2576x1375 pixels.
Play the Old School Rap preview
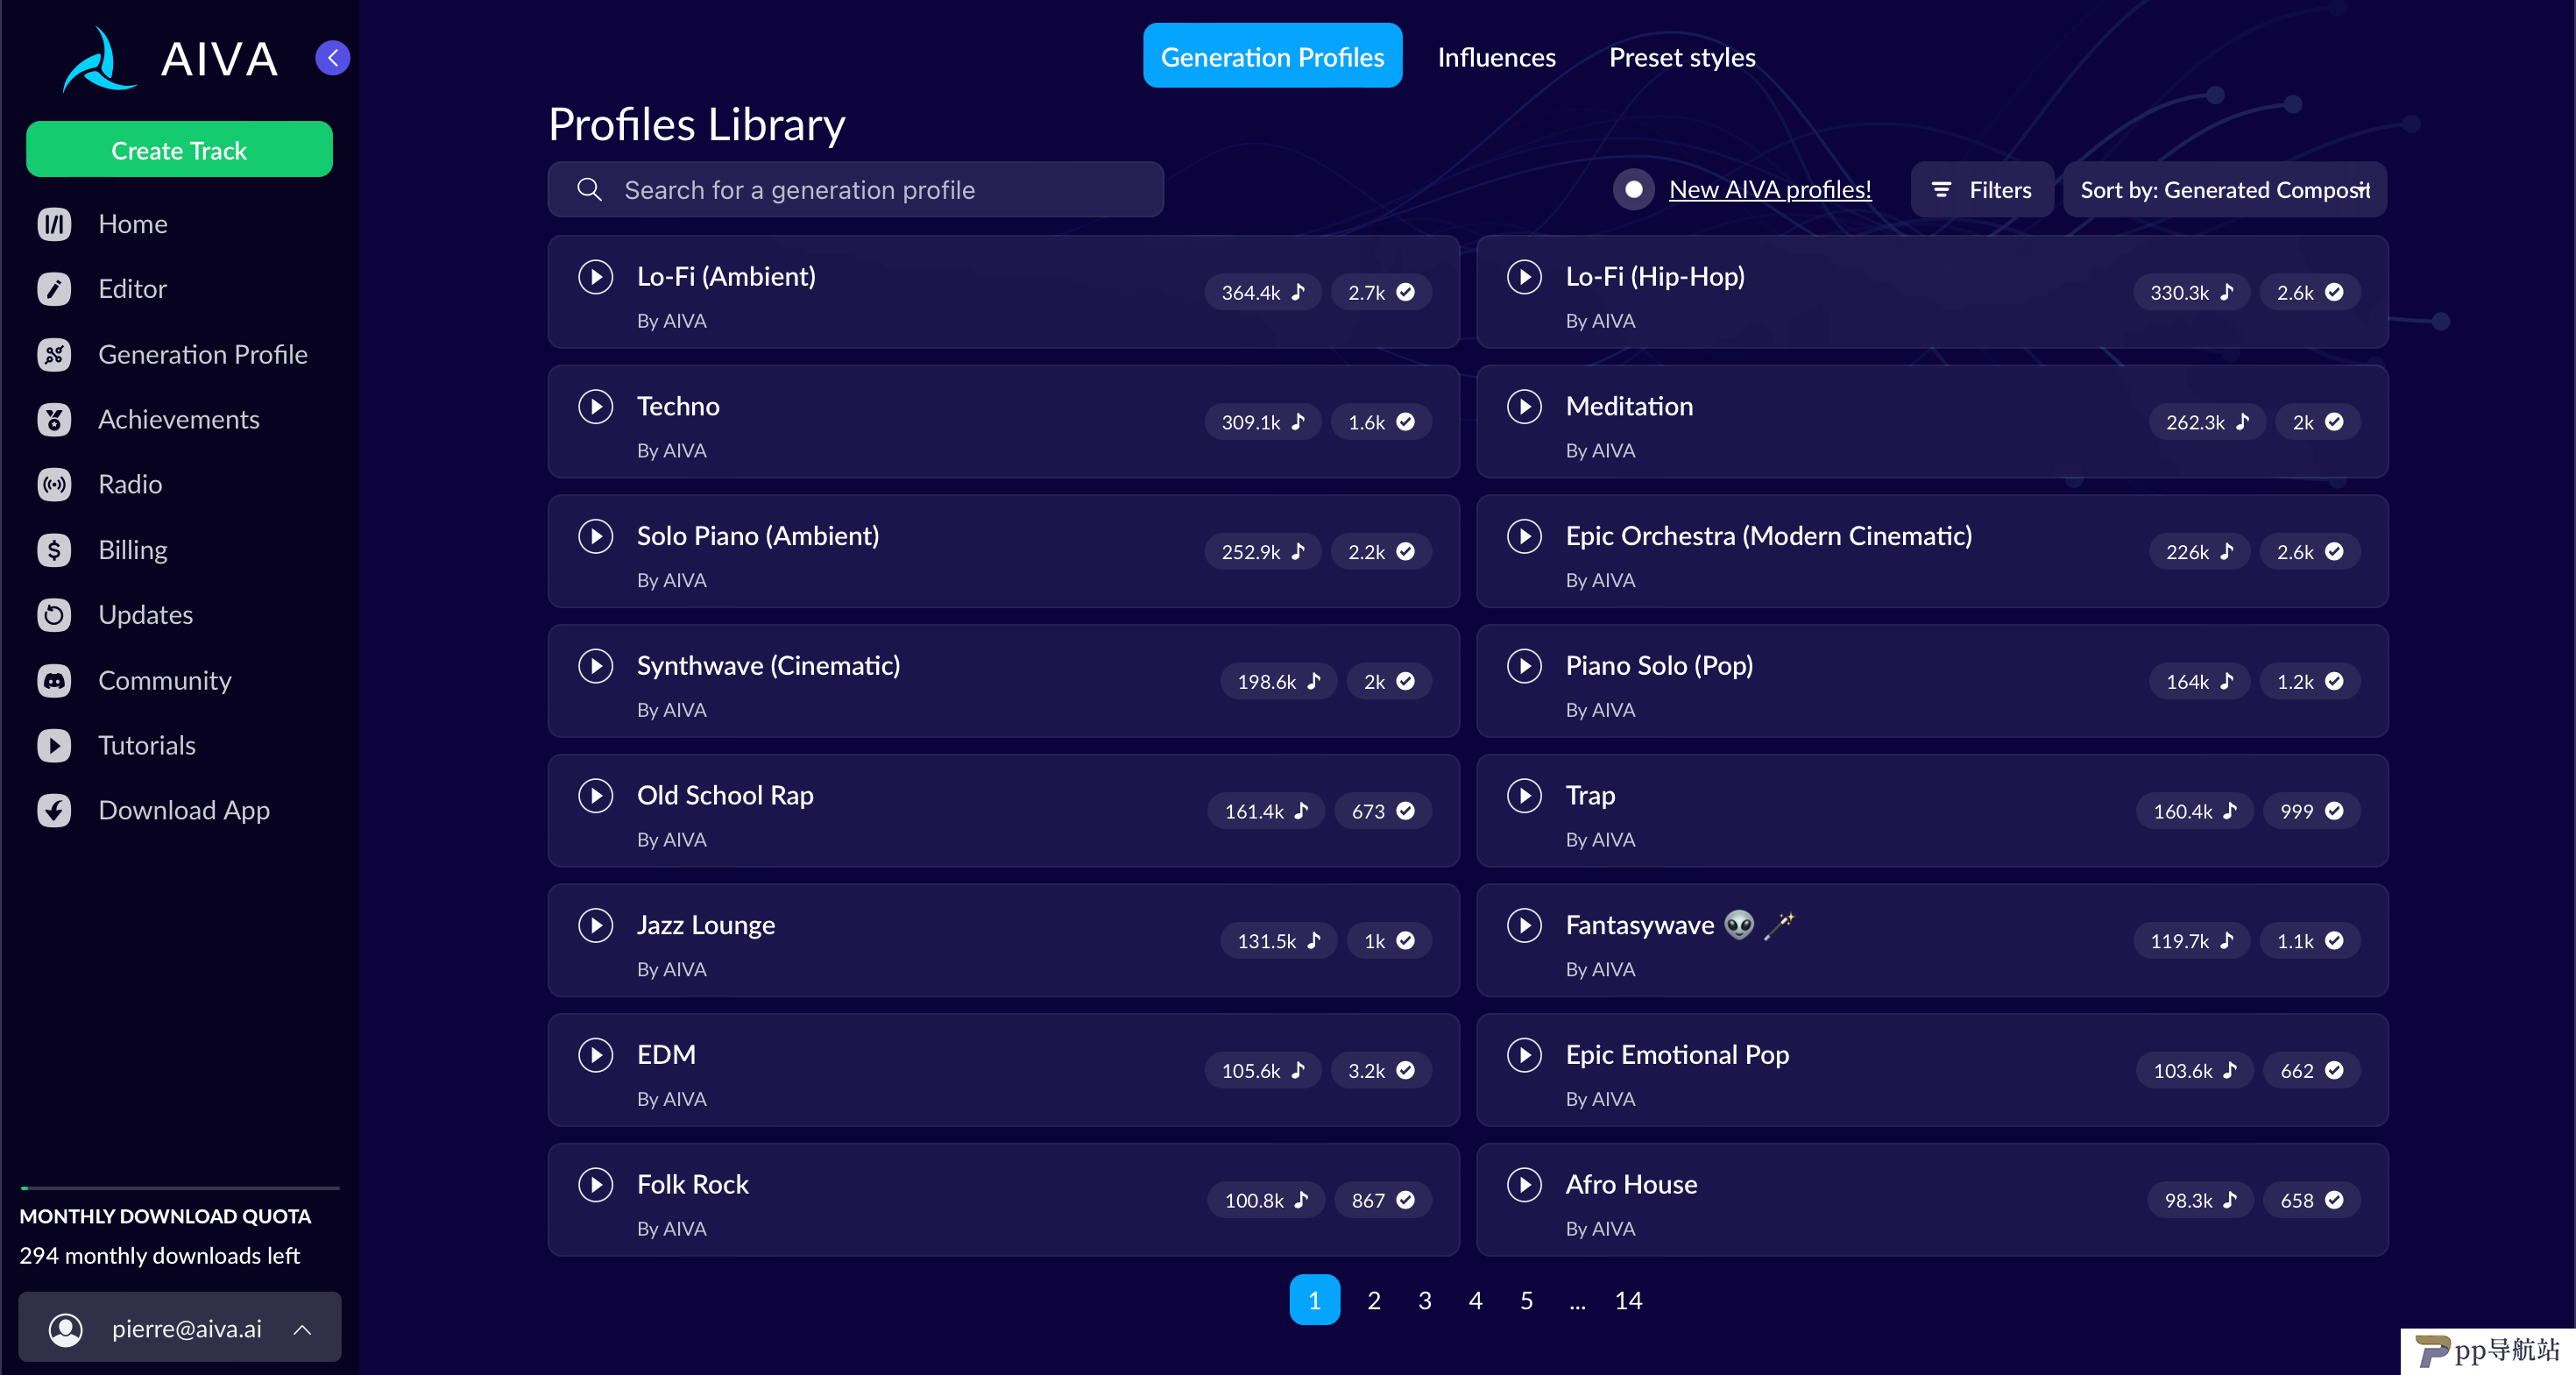(596, 795)
